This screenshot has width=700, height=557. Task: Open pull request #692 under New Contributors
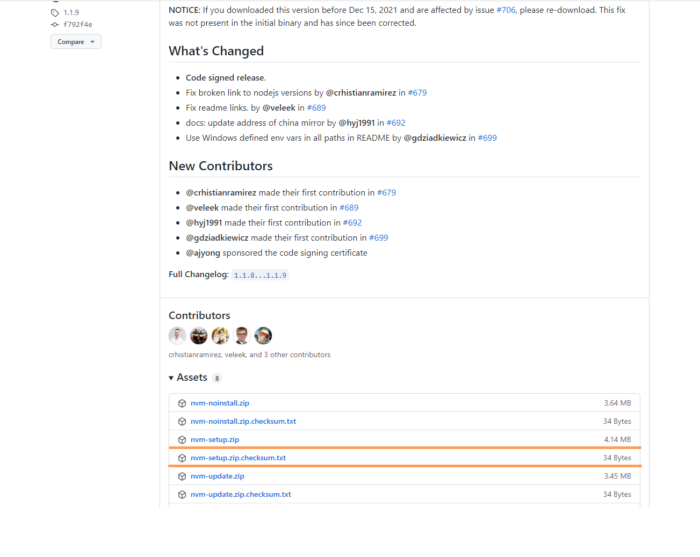[x=352, y=223]
